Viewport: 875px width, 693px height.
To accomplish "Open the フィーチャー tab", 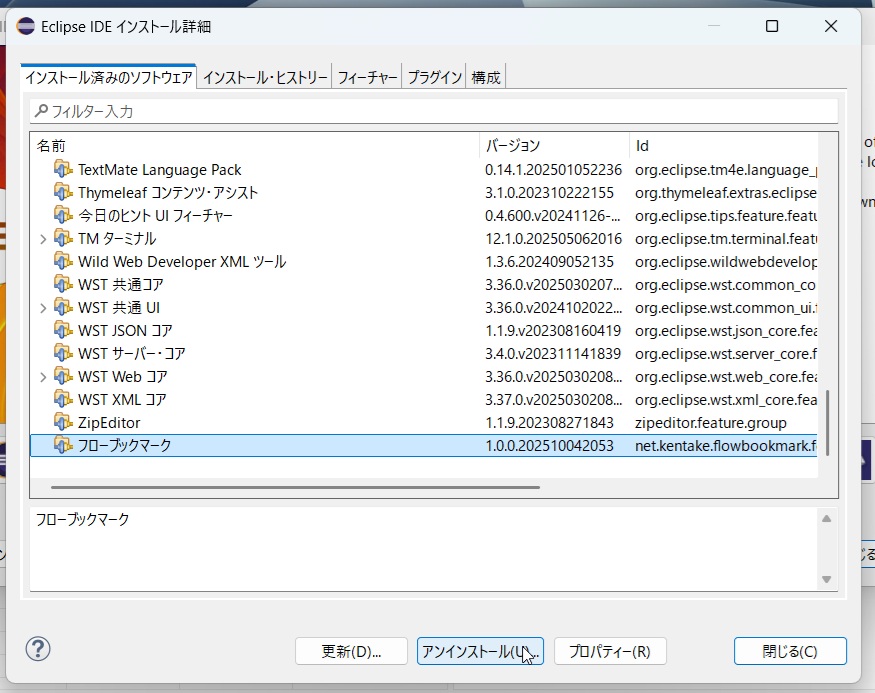I will [x=368, y=77].
